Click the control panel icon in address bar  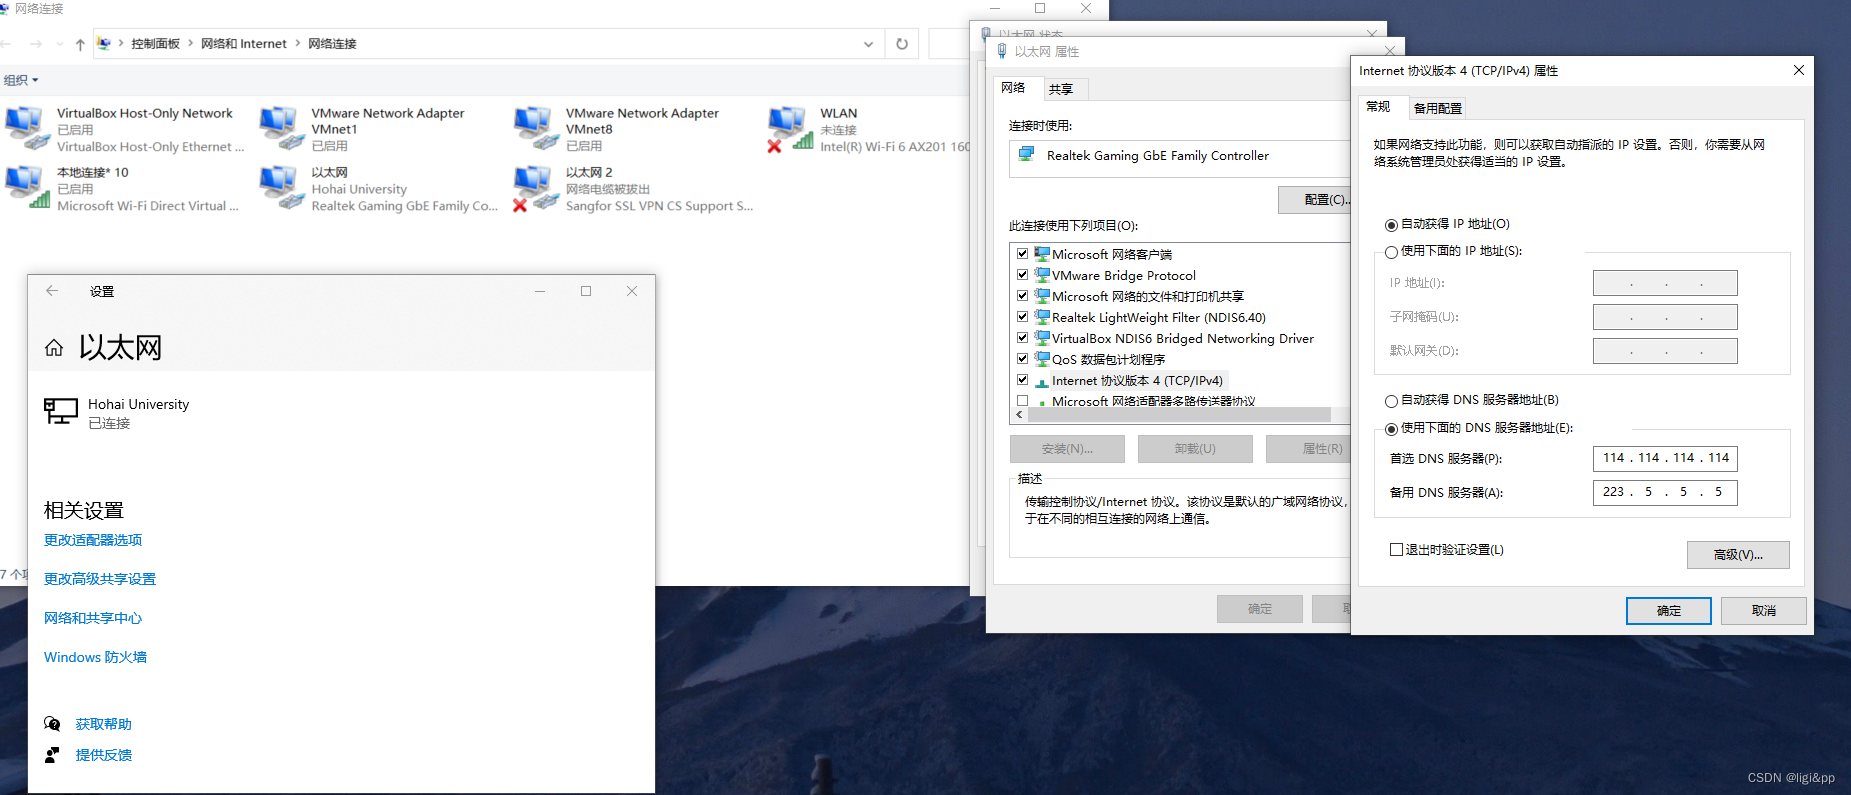pos(104,44)
